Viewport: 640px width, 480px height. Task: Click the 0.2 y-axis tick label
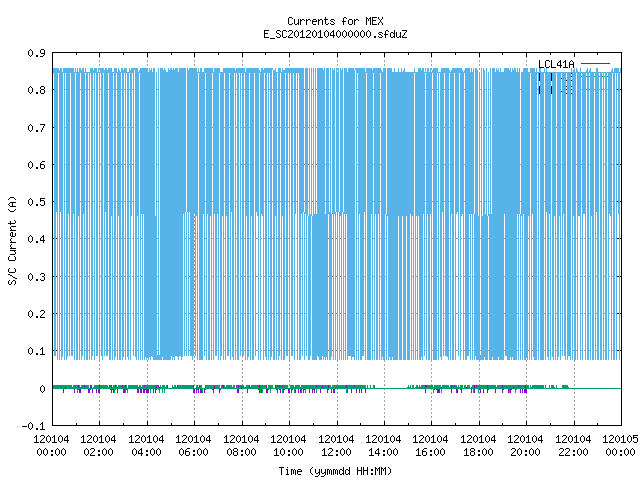[x=36, y=314]
